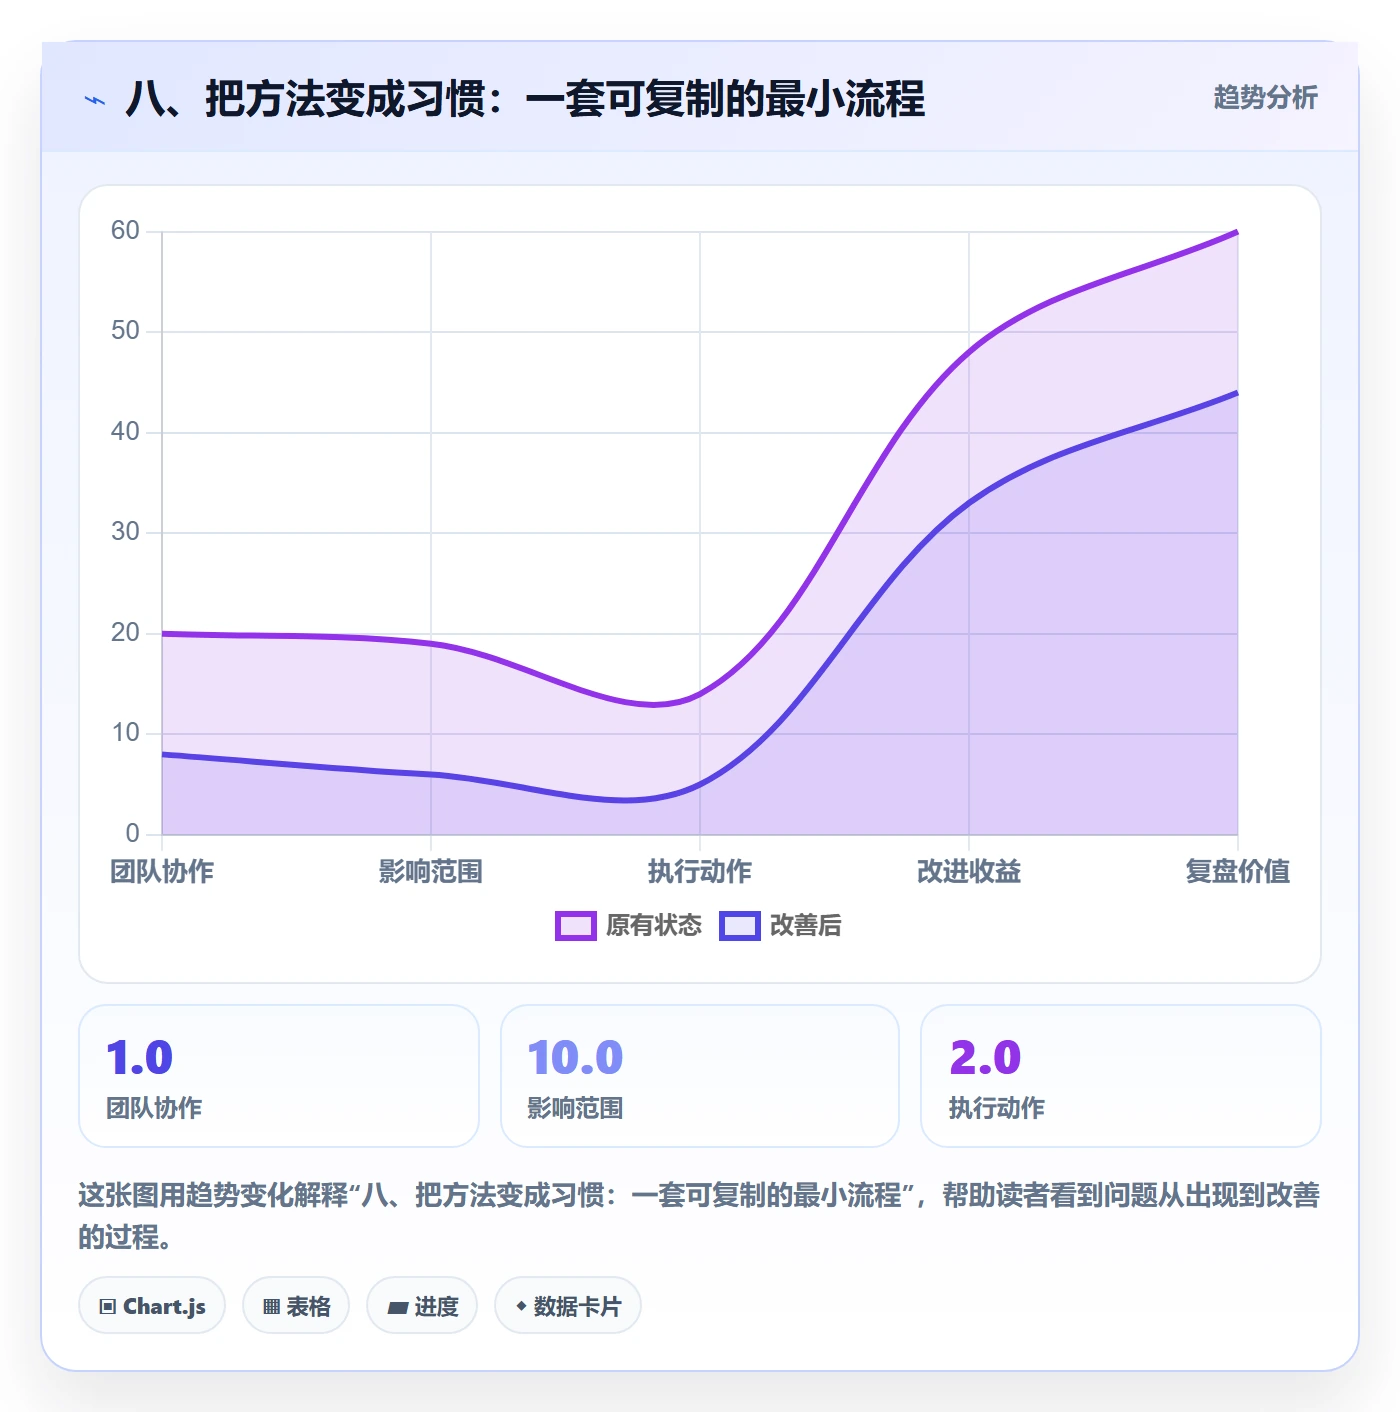Click the 表格 tag's grid icon
The image size is (1400, 1412).
click(271, 1306)
